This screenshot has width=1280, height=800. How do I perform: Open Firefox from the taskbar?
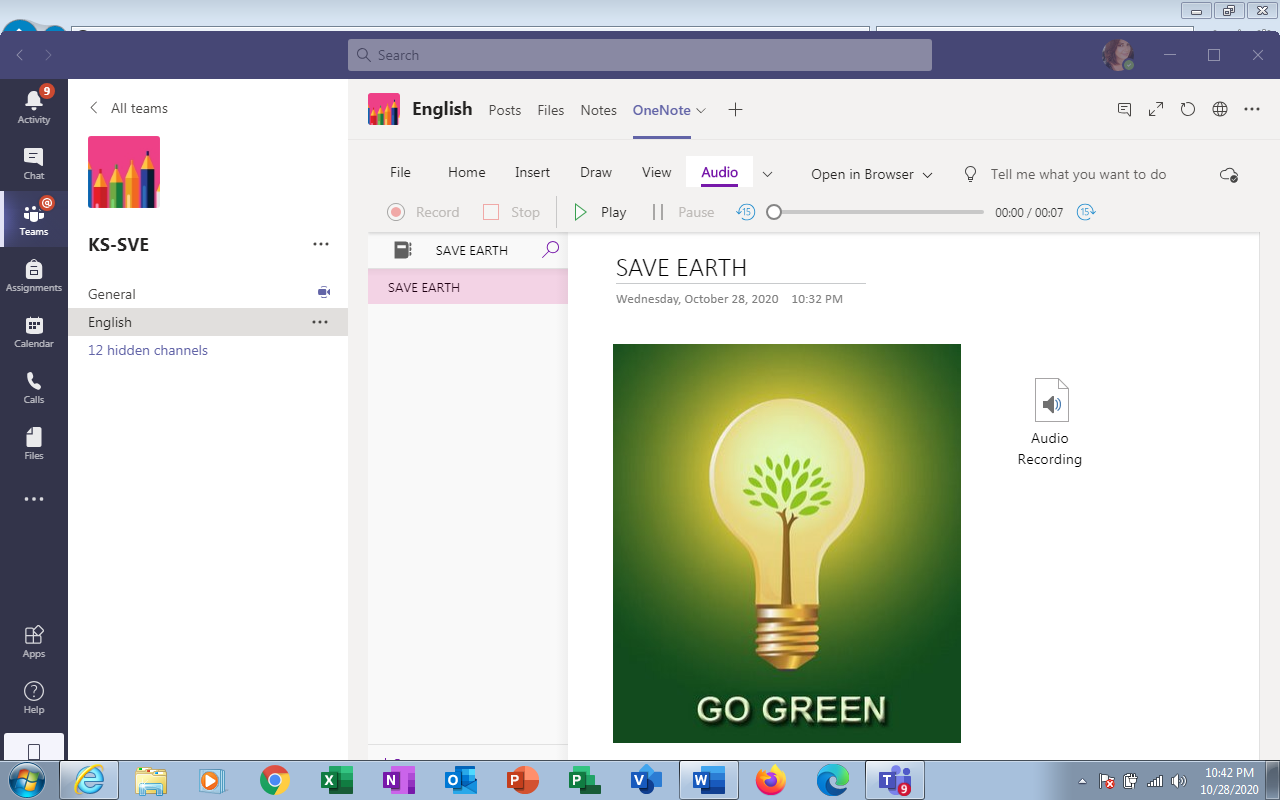click(771, 780)
